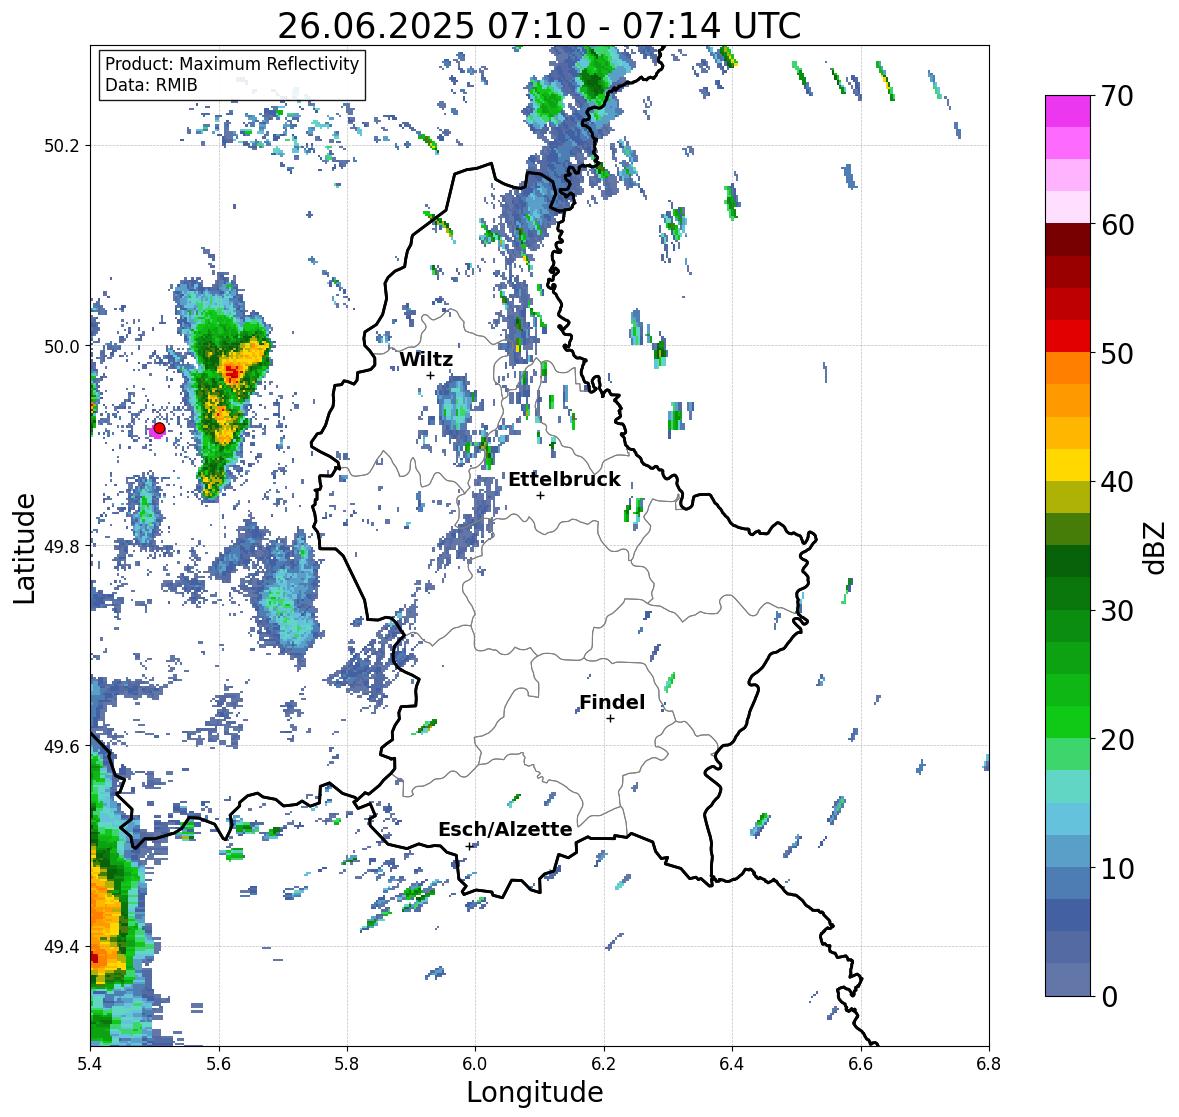This screenshot has width=1179, height=1117.
Task: Click the longitude tick label 5.8
Action: pos(347,1064)
